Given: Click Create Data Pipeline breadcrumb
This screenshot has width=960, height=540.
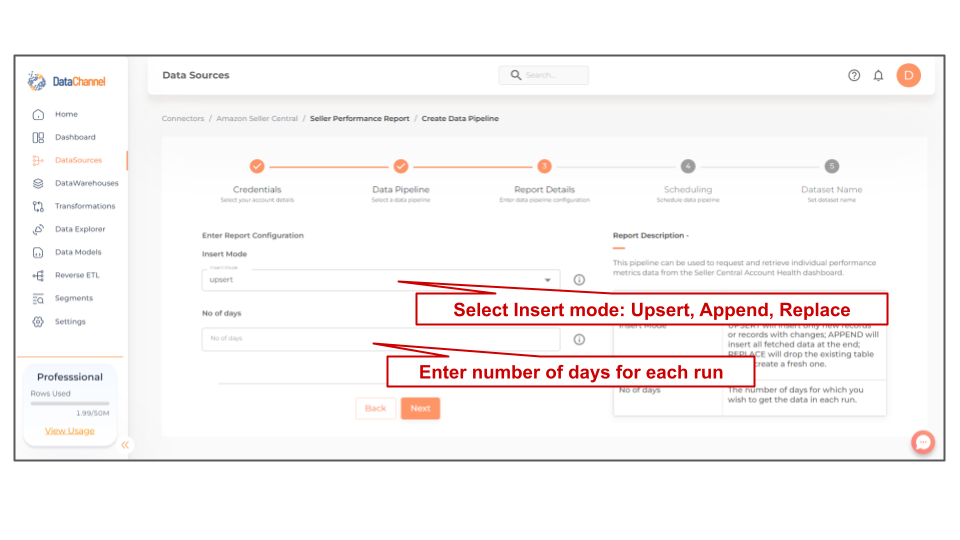Looking at the screenshot, I should 460,119.
